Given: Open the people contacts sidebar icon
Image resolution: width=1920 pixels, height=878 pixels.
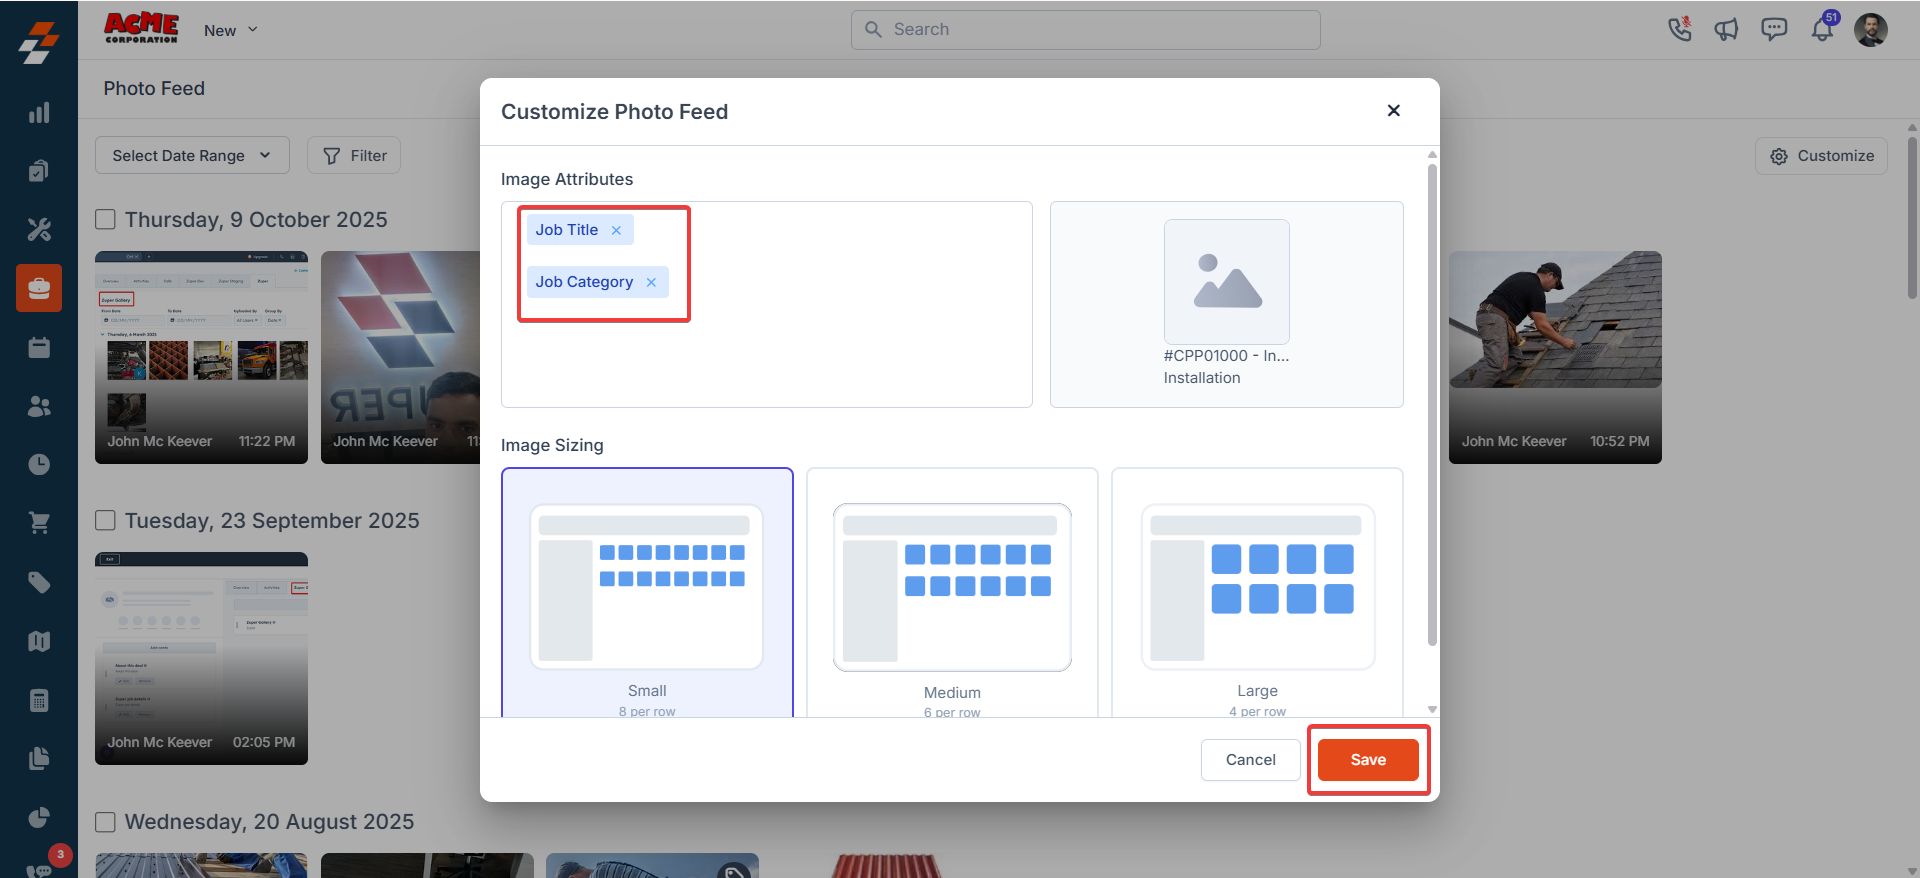Looking at the screenshot, I should tap(39, 406).
